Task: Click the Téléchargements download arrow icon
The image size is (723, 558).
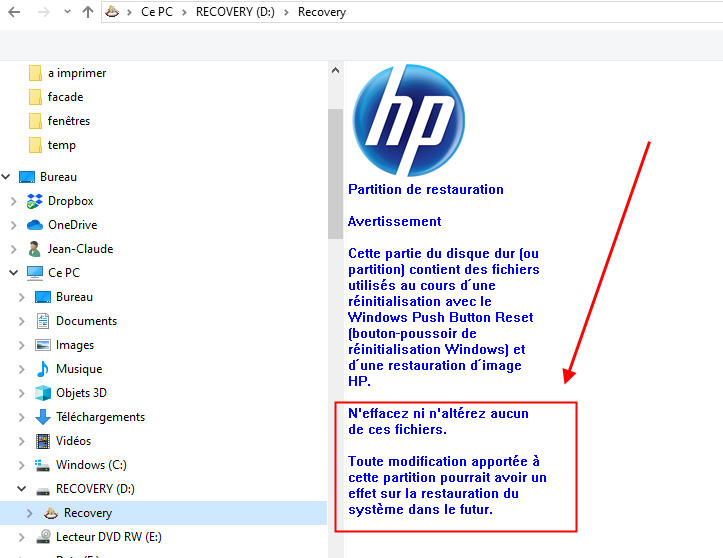Action: (x=43, y=417)
